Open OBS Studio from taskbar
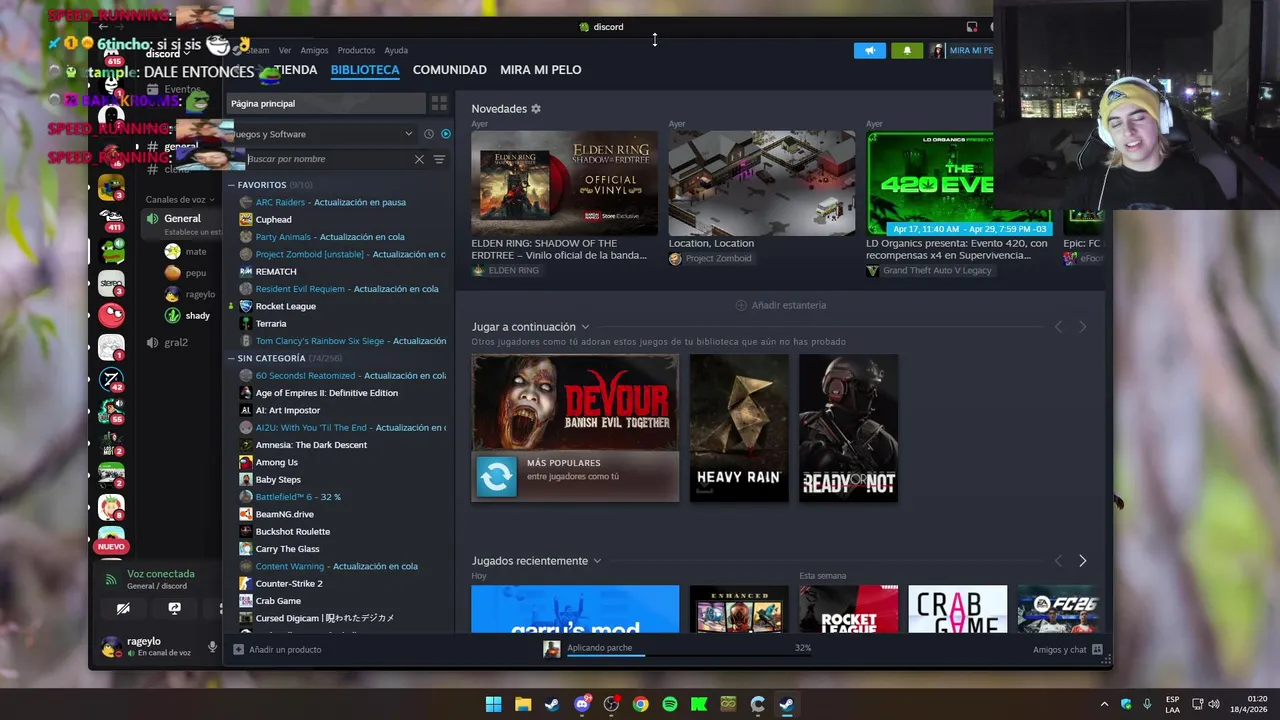Image resolution: width=1280 pixels, height=720 pixels. pos(611,704)
